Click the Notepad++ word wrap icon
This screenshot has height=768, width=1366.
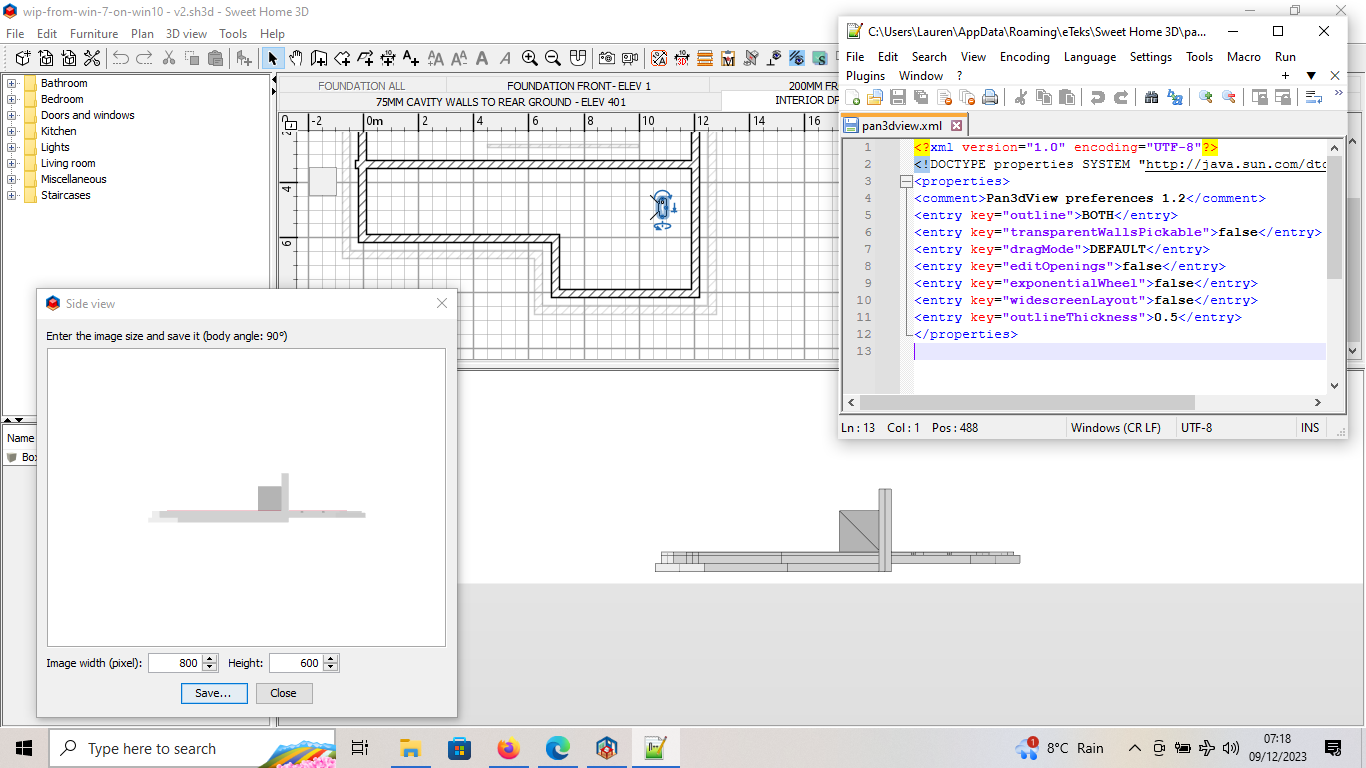pyautogui.click(x=1314, y=97)
